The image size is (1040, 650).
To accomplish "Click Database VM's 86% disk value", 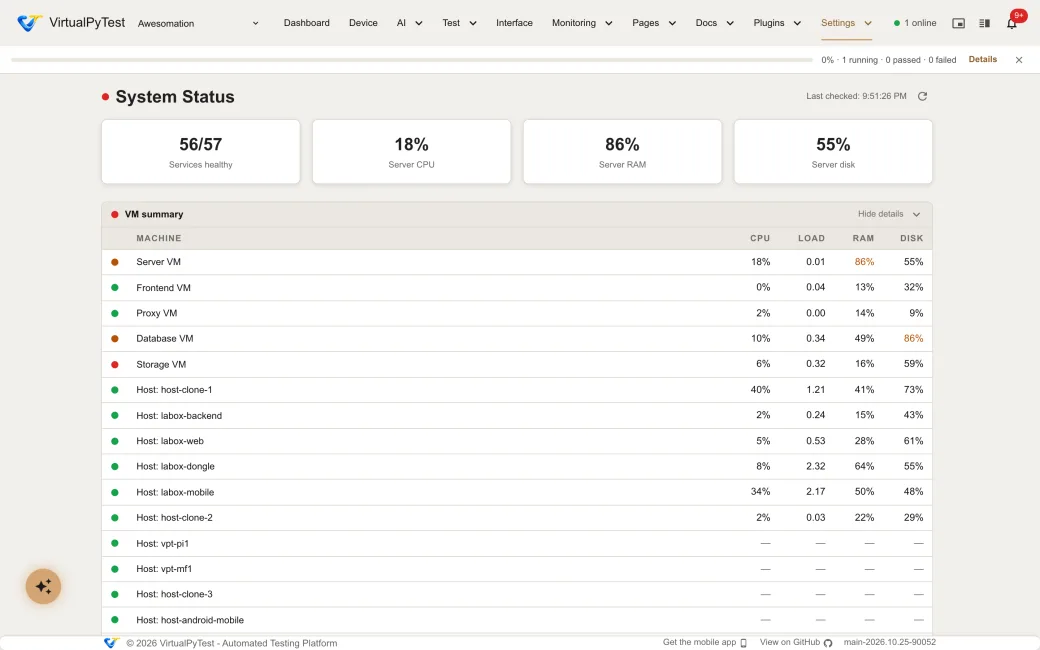I will [x=913, y=338].
